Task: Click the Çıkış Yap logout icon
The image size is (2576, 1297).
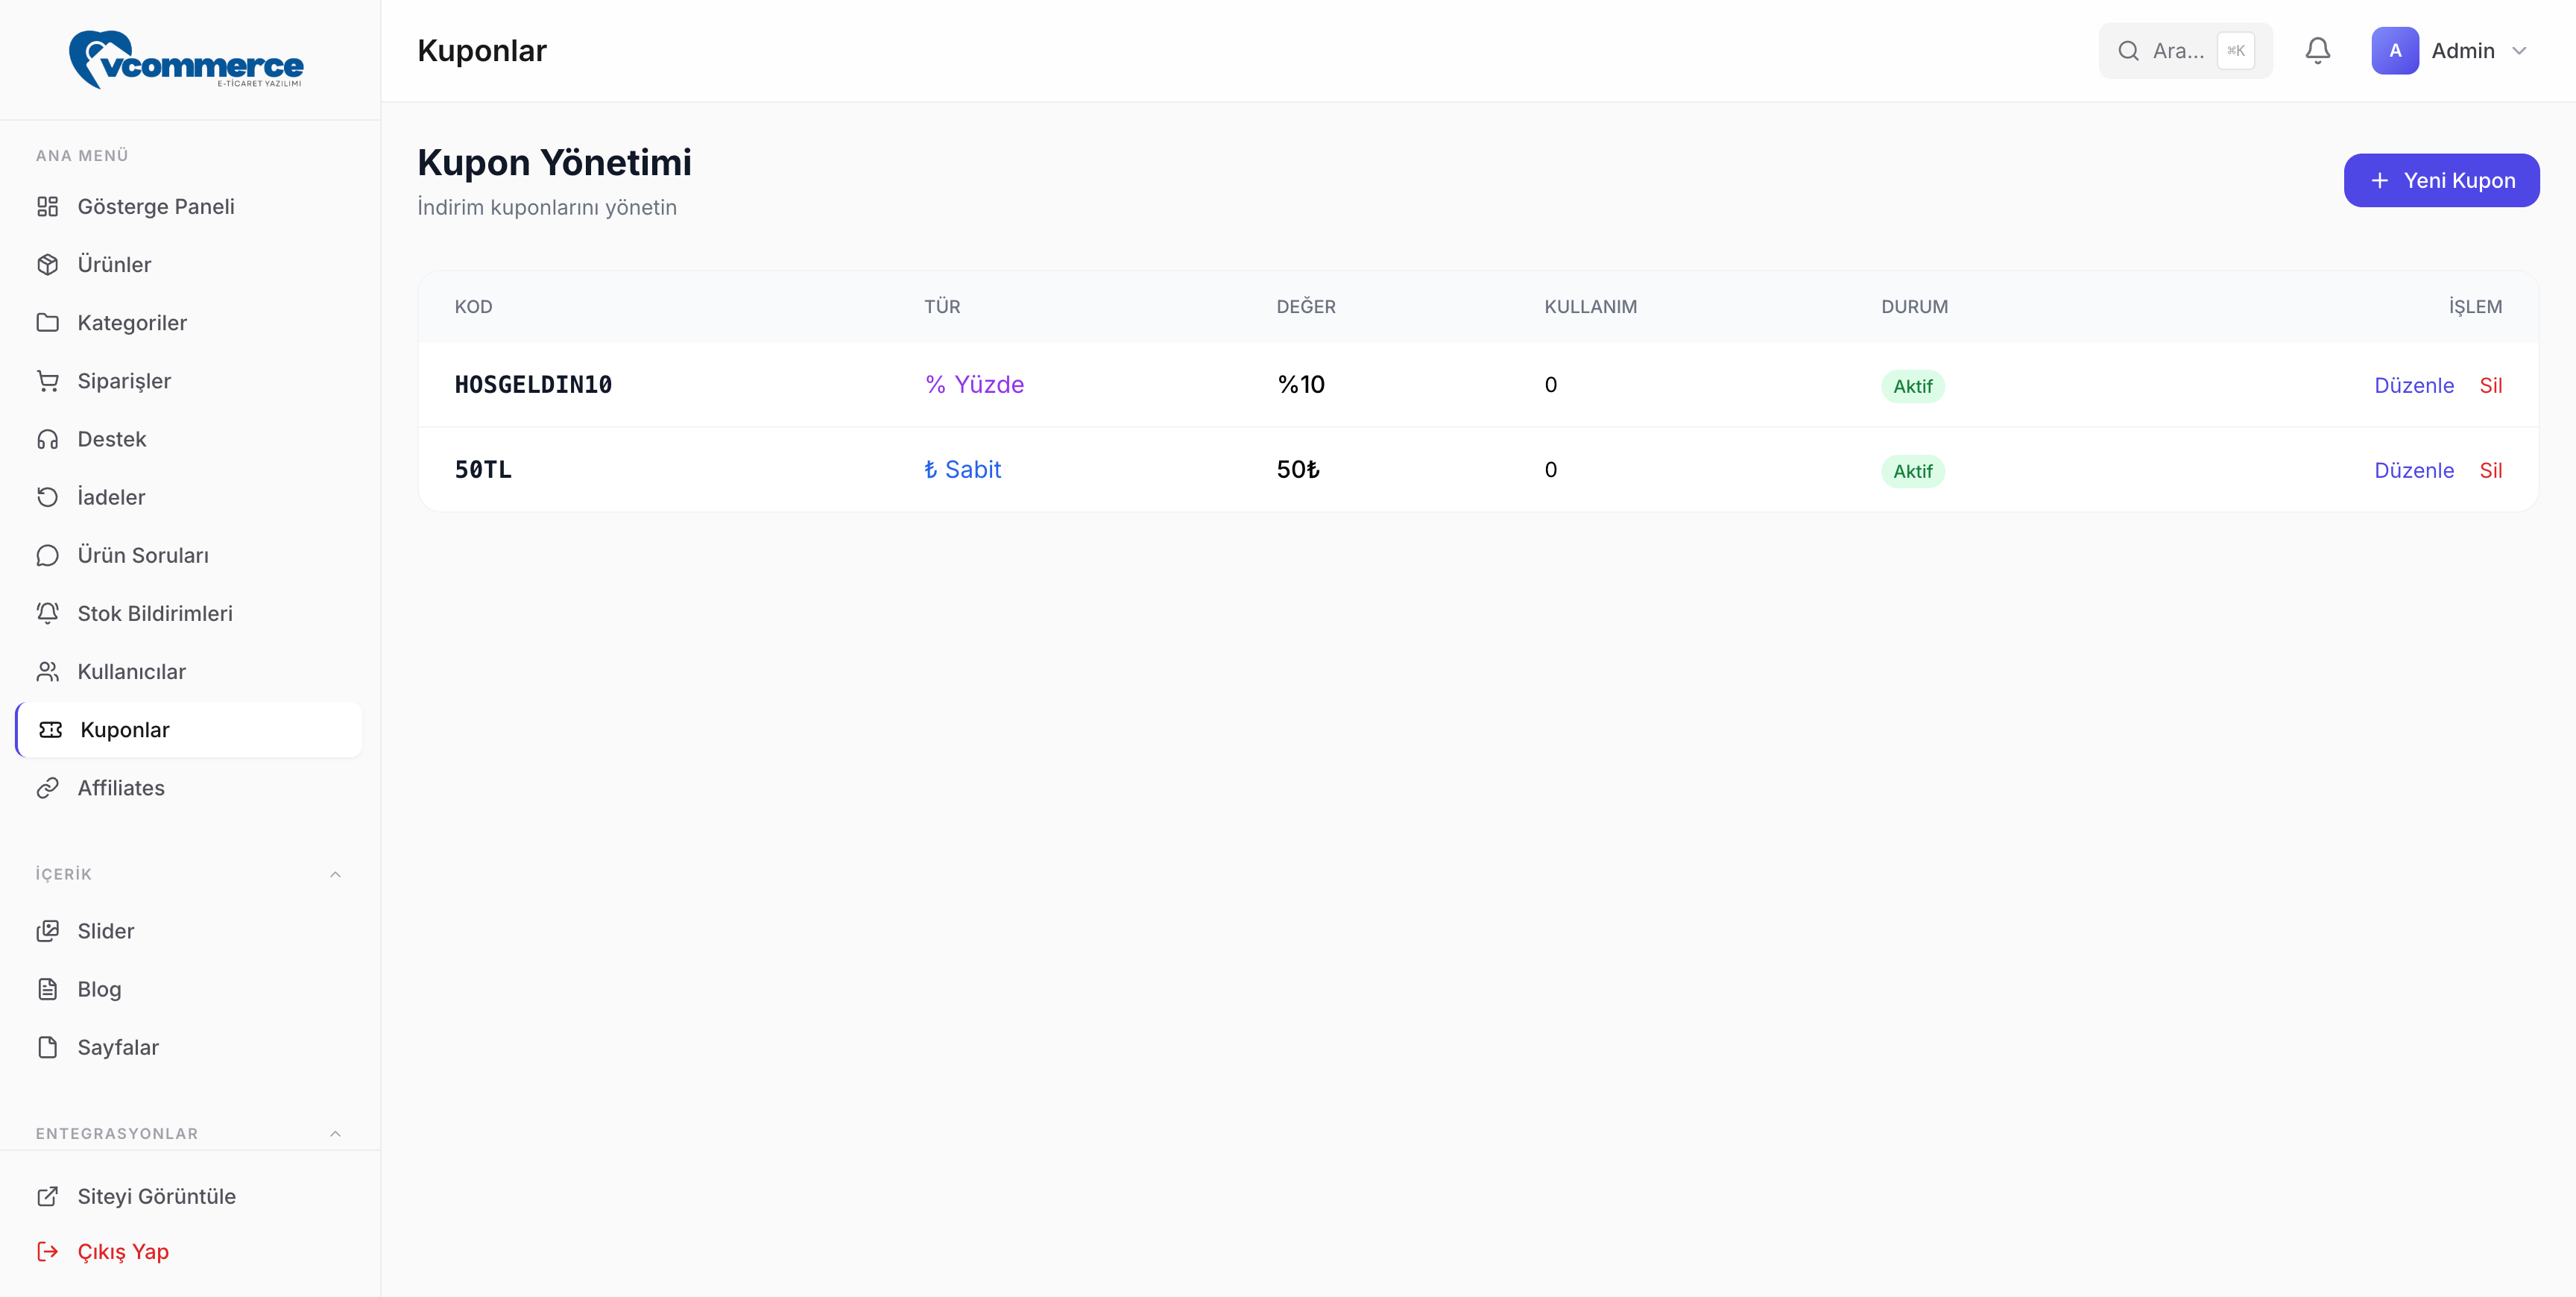Action: (x=47, y=1251)
